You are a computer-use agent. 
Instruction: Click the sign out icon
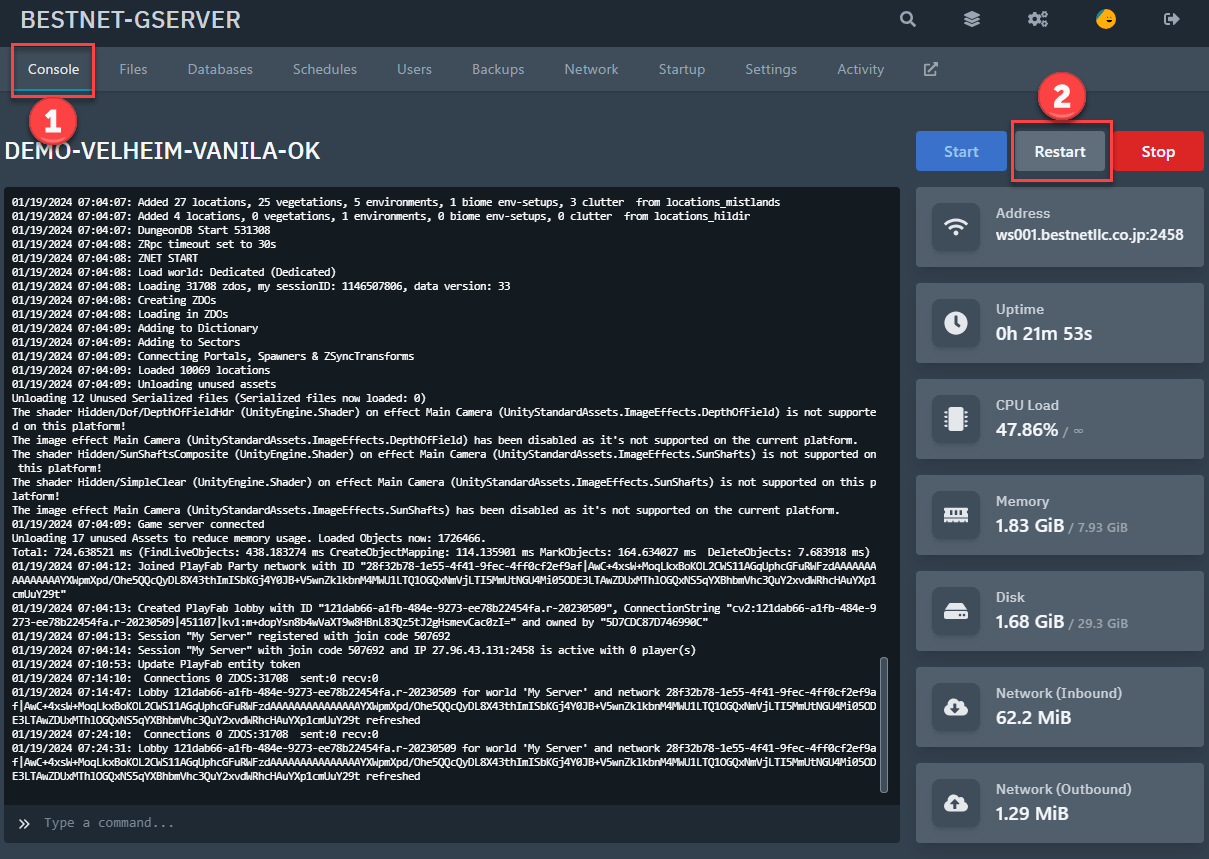[1171, 19]
